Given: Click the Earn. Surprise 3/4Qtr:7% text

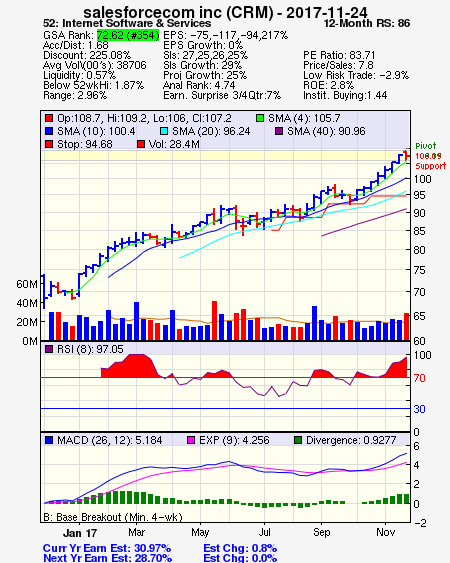Looking at the screenshot, I should (222, 96).
